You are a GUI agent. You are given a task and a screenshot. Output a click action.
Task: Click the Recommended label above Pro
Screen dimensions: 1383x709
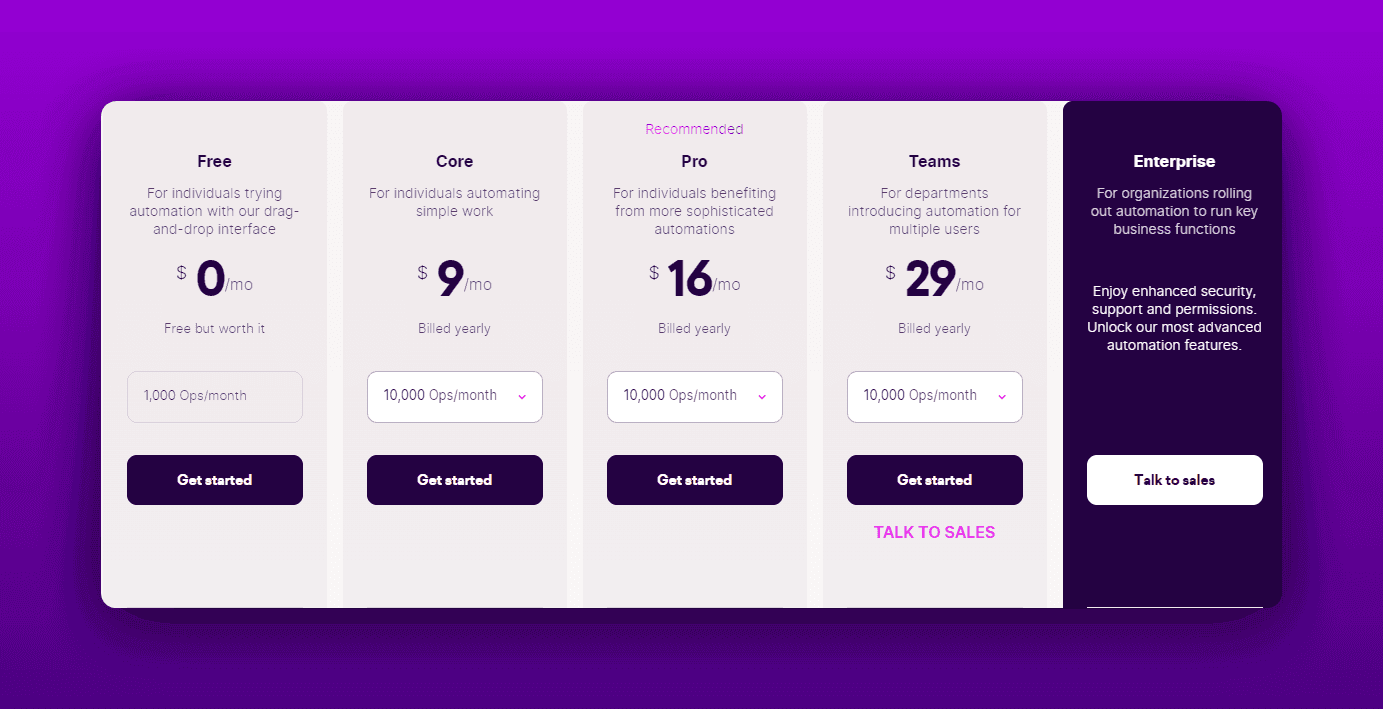click(695, 129)
